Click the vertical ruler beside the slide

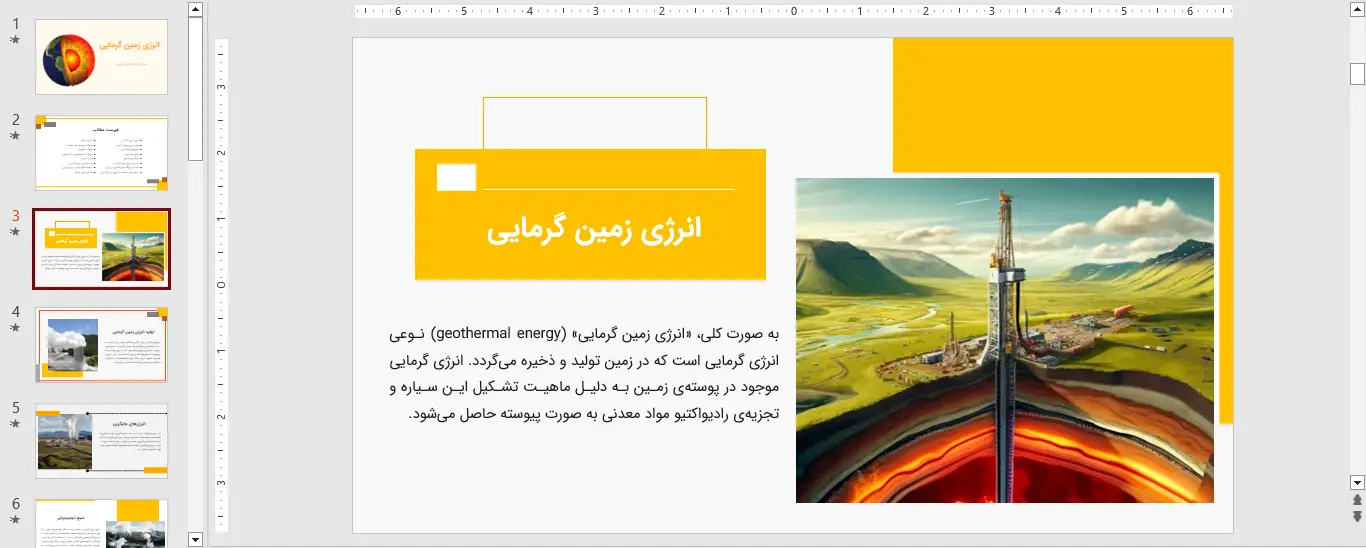222,285
